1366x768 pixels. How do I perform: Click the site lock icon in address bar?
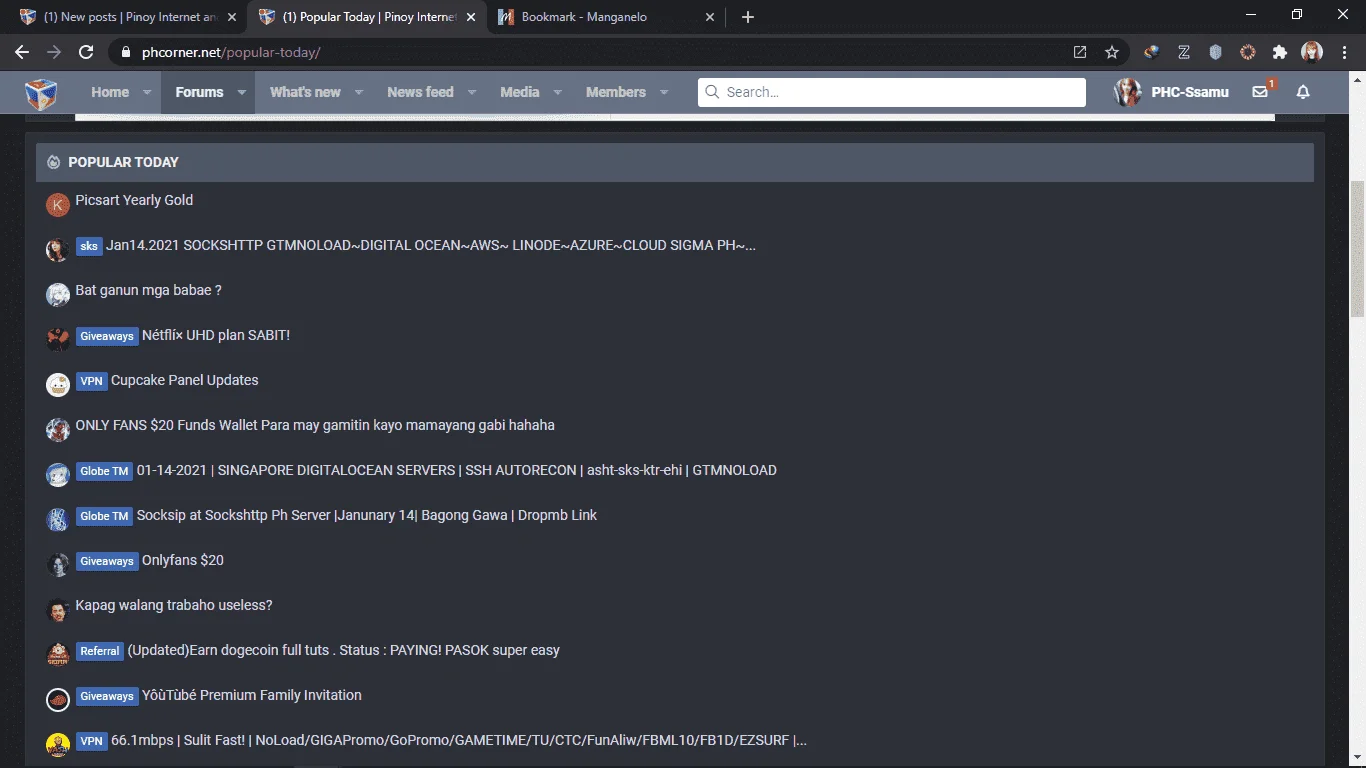[x=125, y=52]
